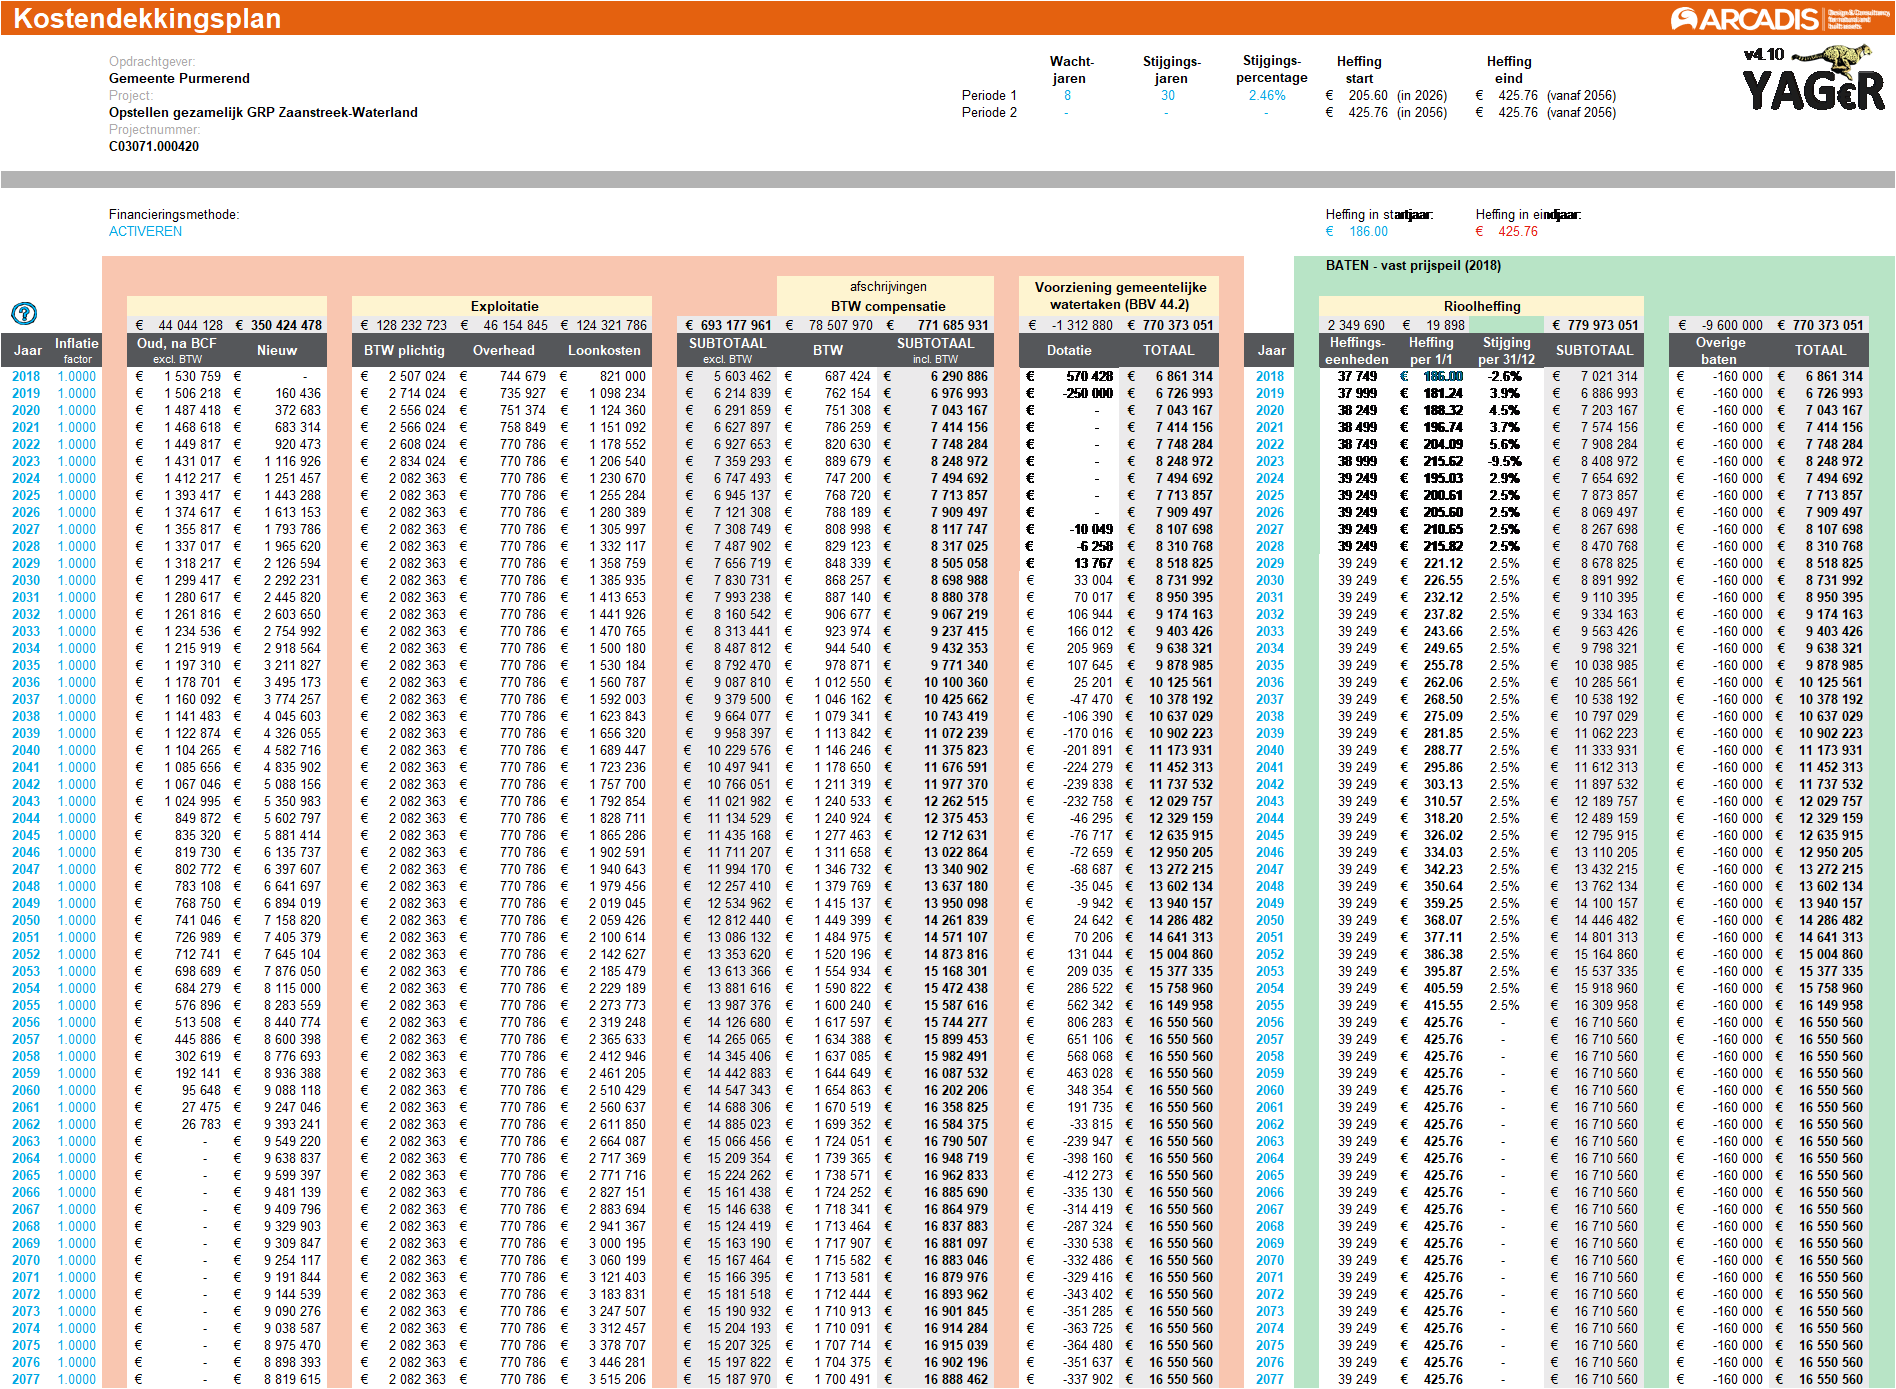Click the 'Heffings-eenheden' column header
This screenshot has height=1389, width=1896.
point(1357,350)
